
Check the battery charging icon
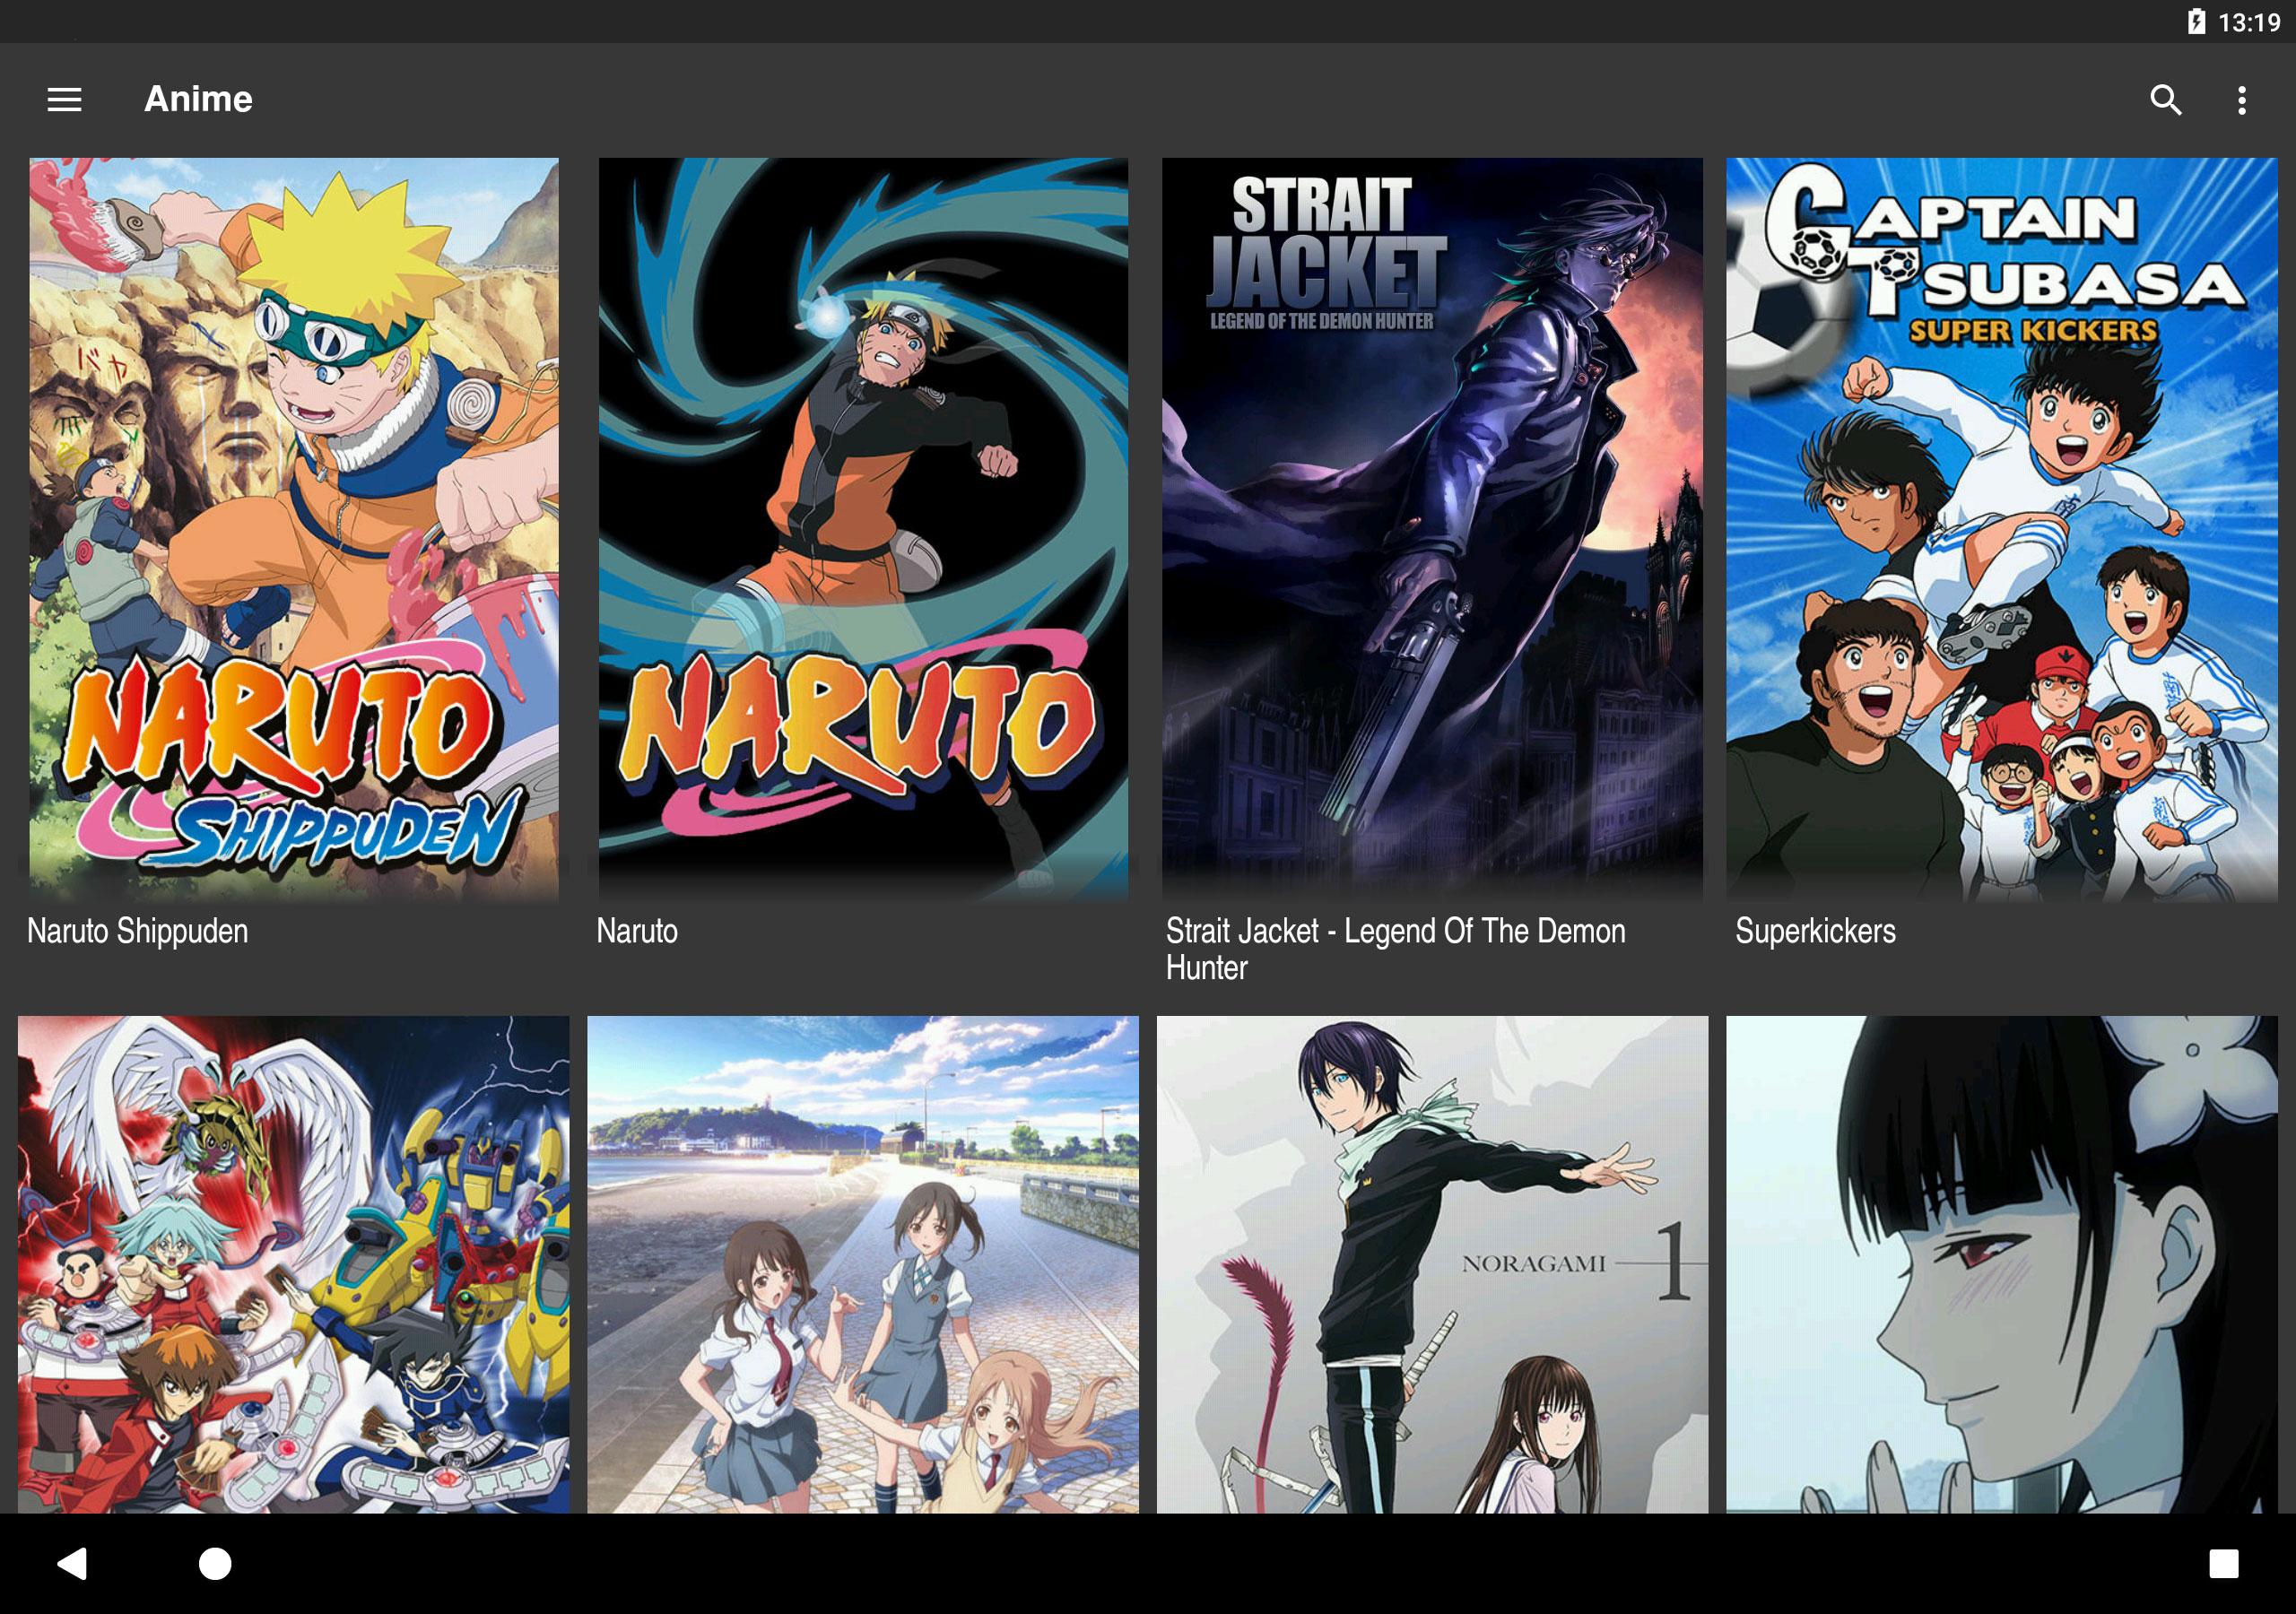2196,21
